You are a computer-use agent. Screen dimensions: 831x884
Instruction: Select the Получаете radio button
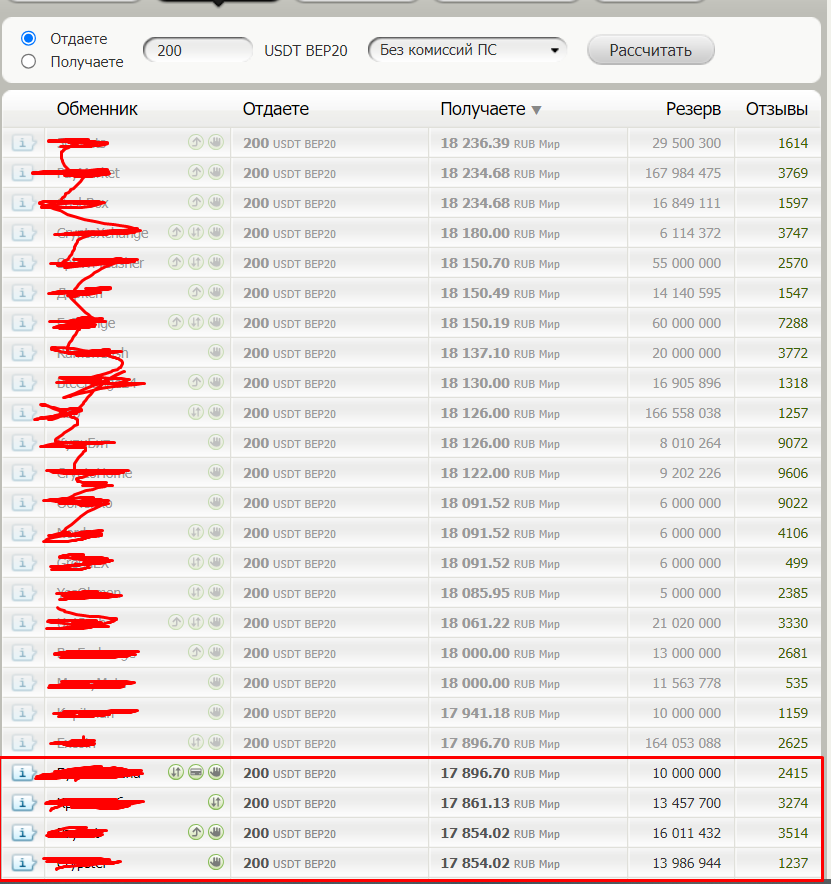[x=29, y=62]
